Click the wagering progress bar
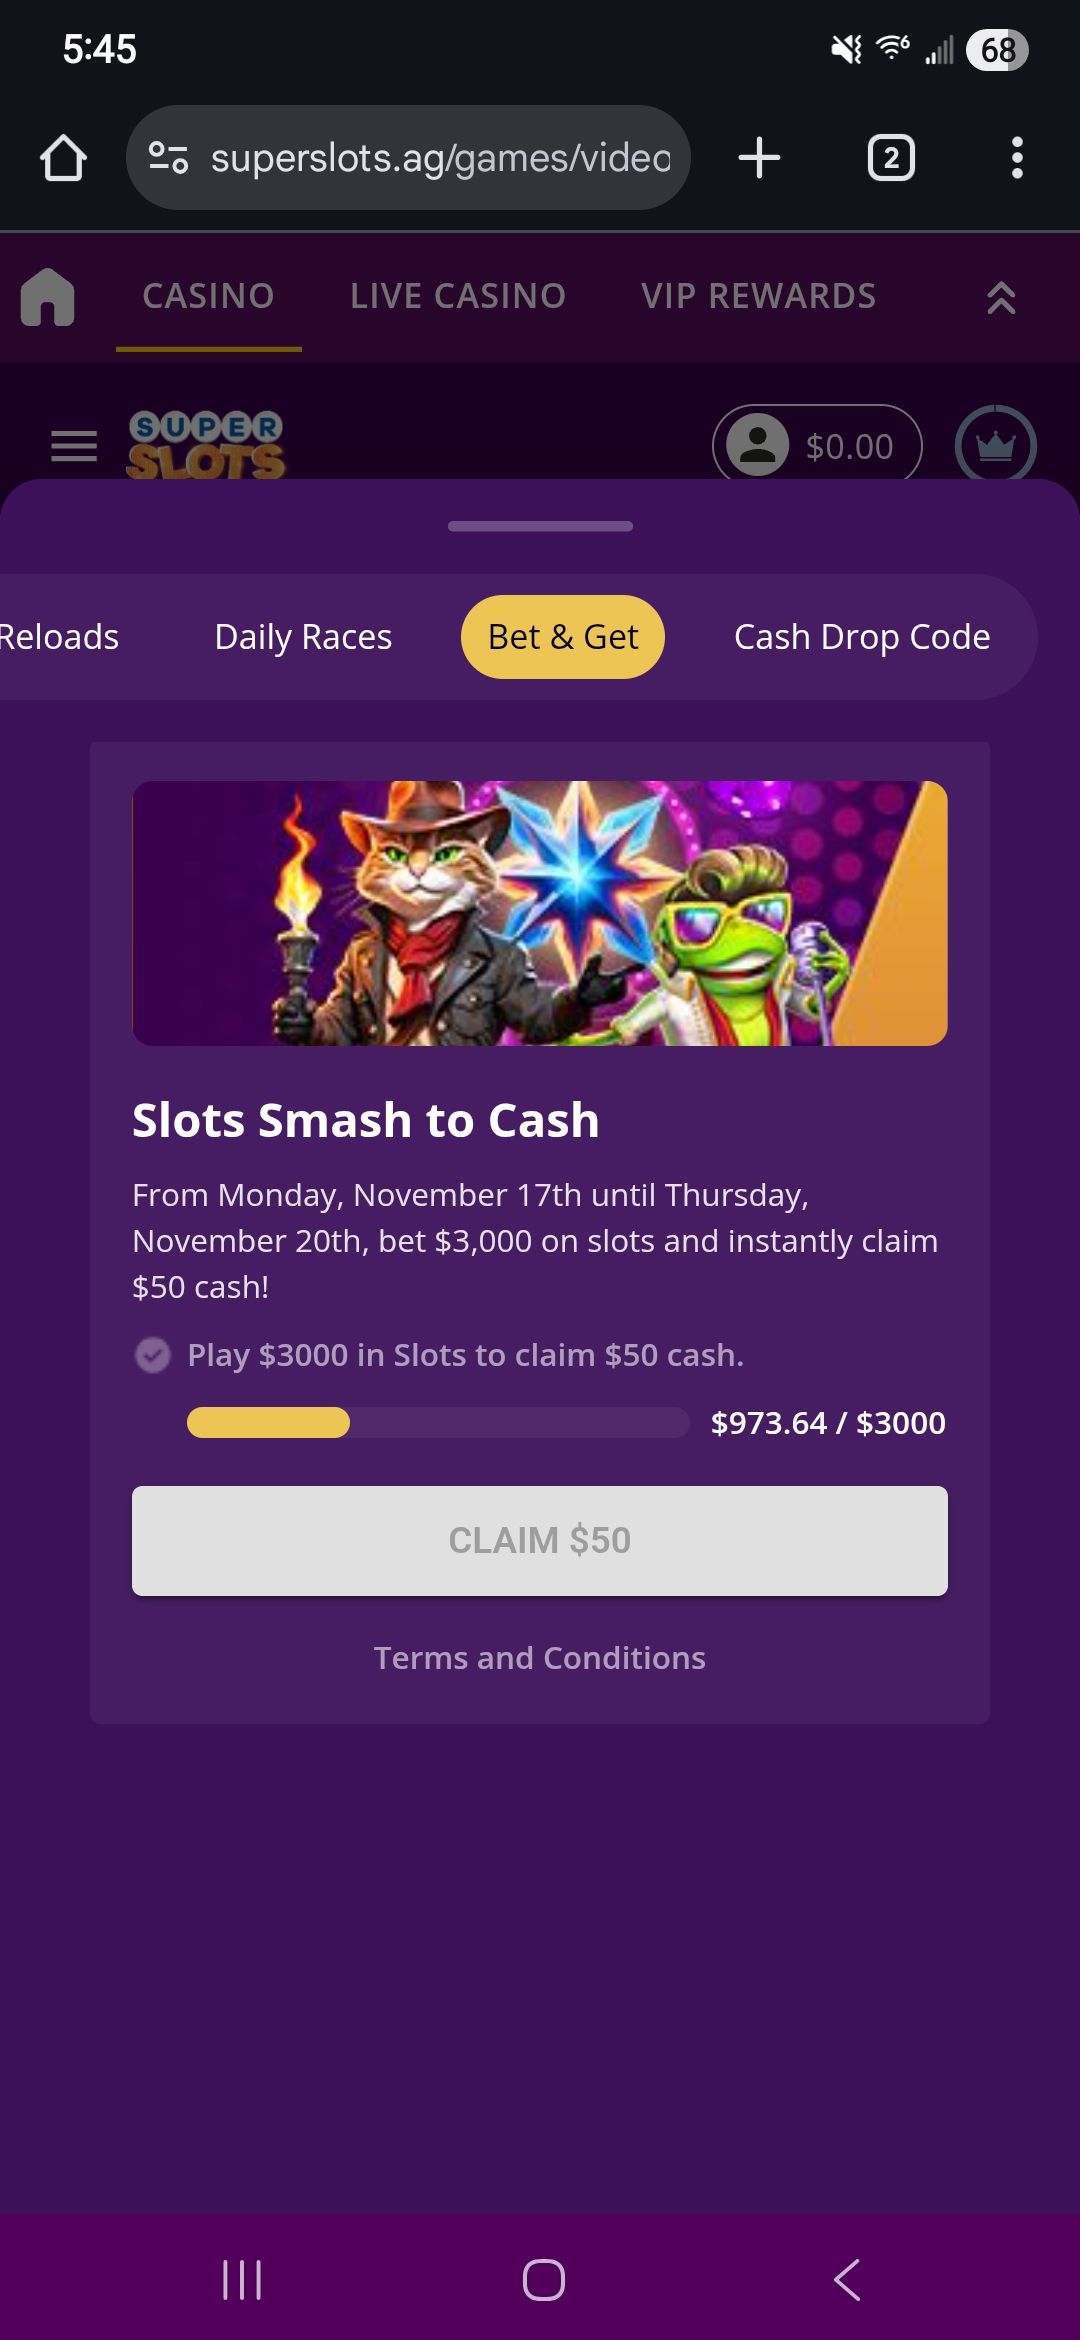 [x=437, y=1422]
